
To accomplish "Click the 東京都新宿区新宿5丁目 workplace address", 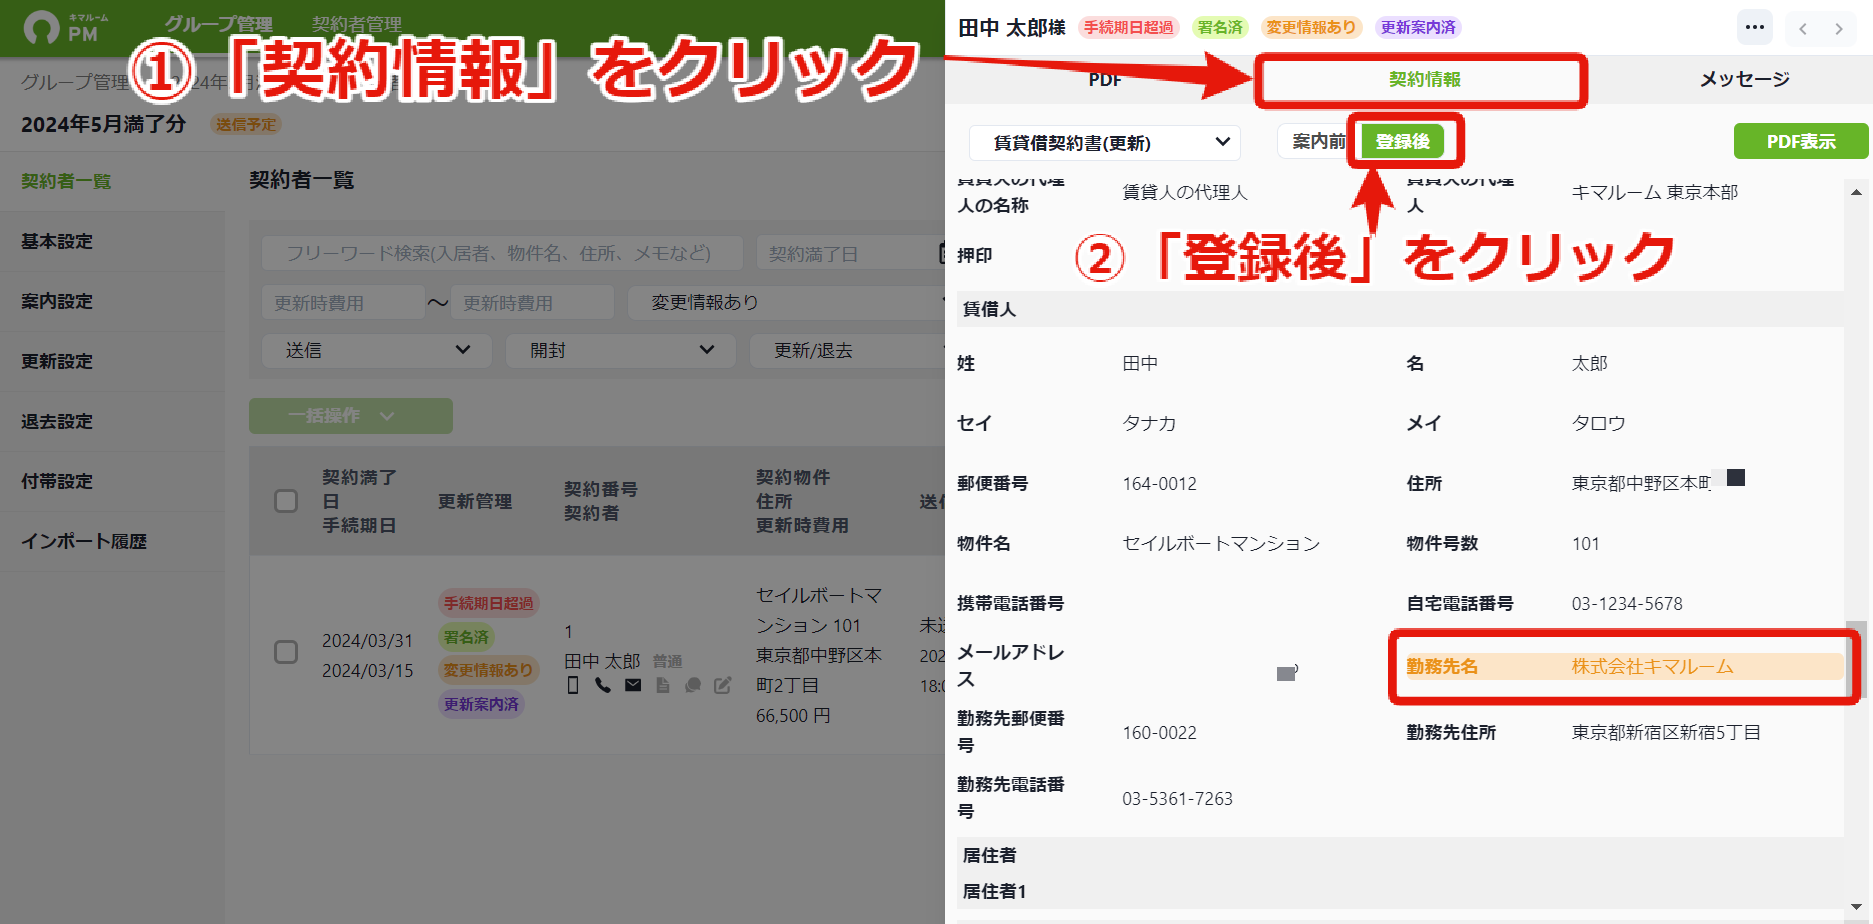I will click(x=1666, y=732).
